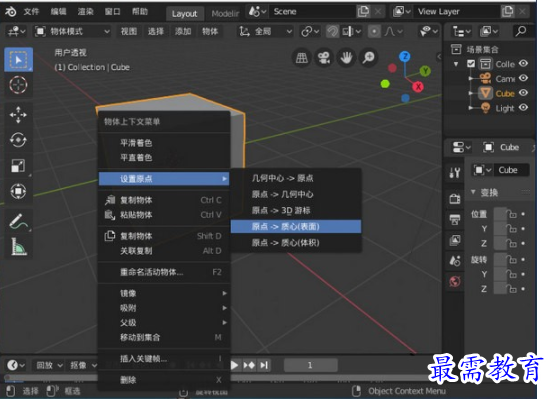Open the playback dropdown in timeline
The height and width of the screenshot is (400, 552).
49,365
